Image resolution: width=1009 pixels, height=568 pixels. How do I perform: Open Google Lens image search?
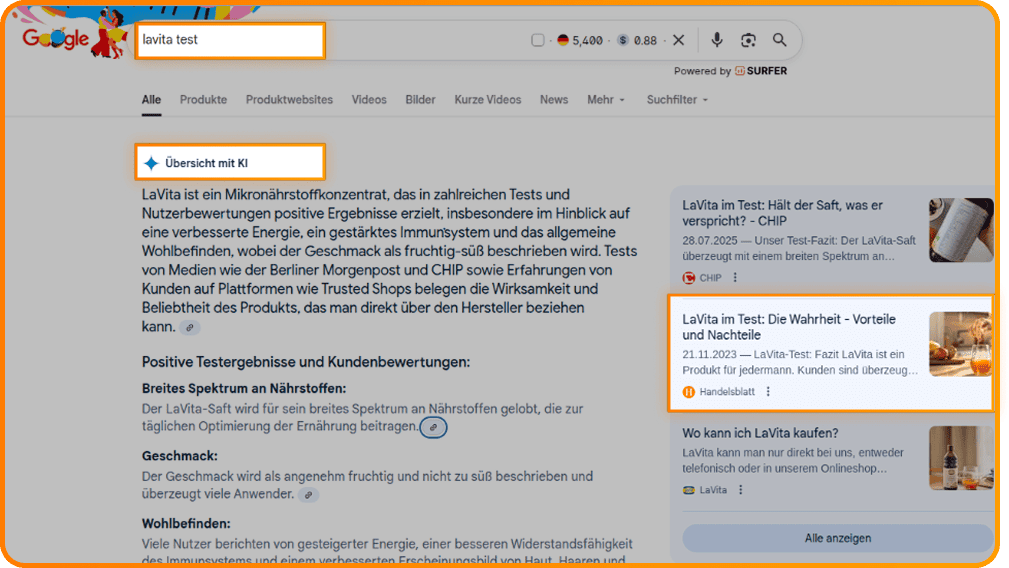click(x=748, y=40)
